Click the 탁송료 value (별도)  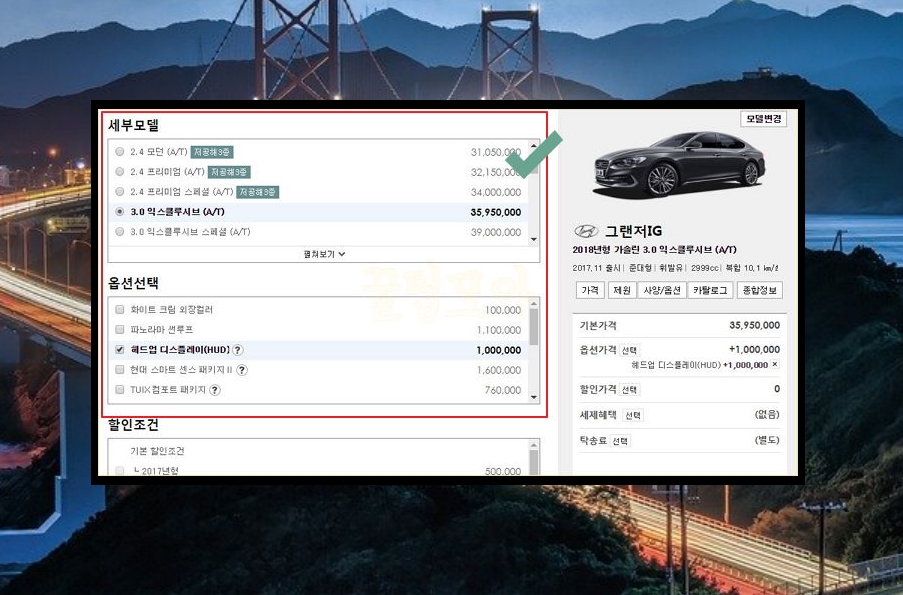pos(767,439)
